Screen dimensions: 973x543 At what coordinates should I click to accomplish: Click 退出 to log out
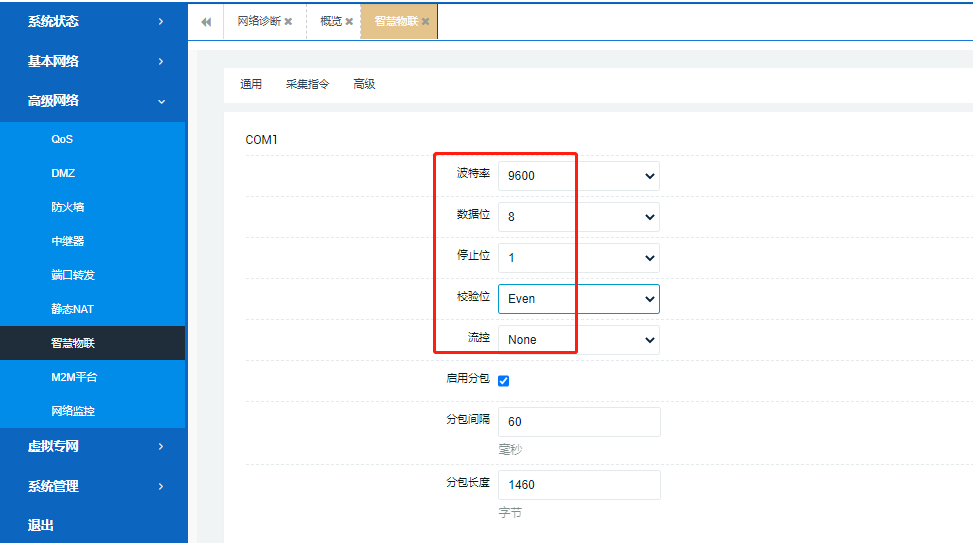[x=41, y=525]
